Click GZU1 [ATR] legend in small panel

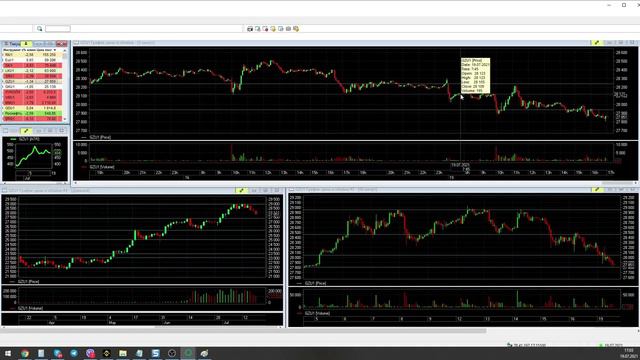click(29, 139)
